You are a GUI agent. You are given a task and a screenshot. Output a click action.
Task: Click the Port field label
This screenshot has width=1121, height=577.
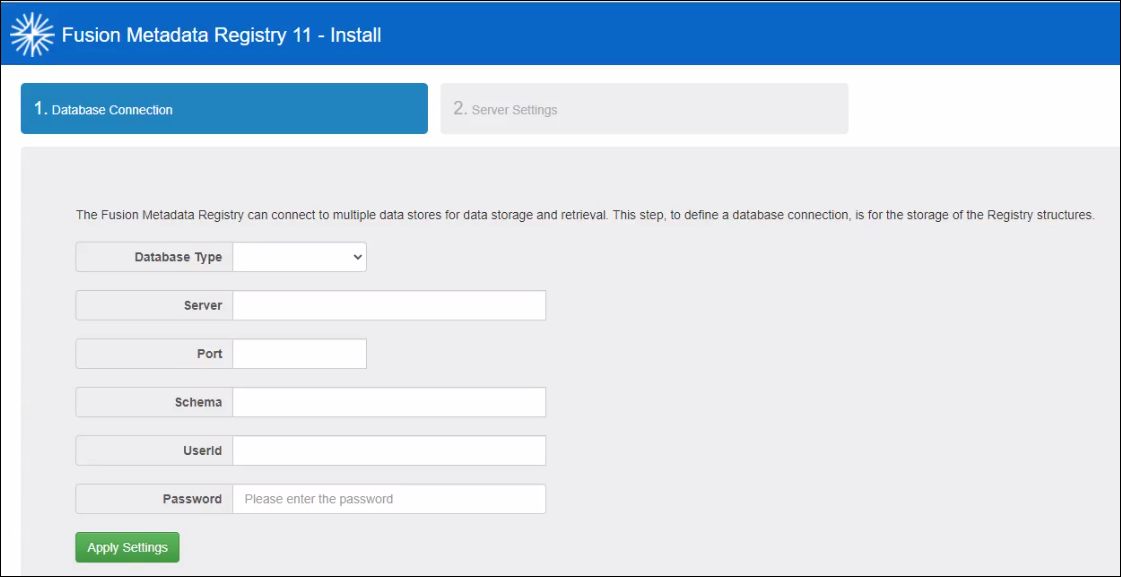209,354
